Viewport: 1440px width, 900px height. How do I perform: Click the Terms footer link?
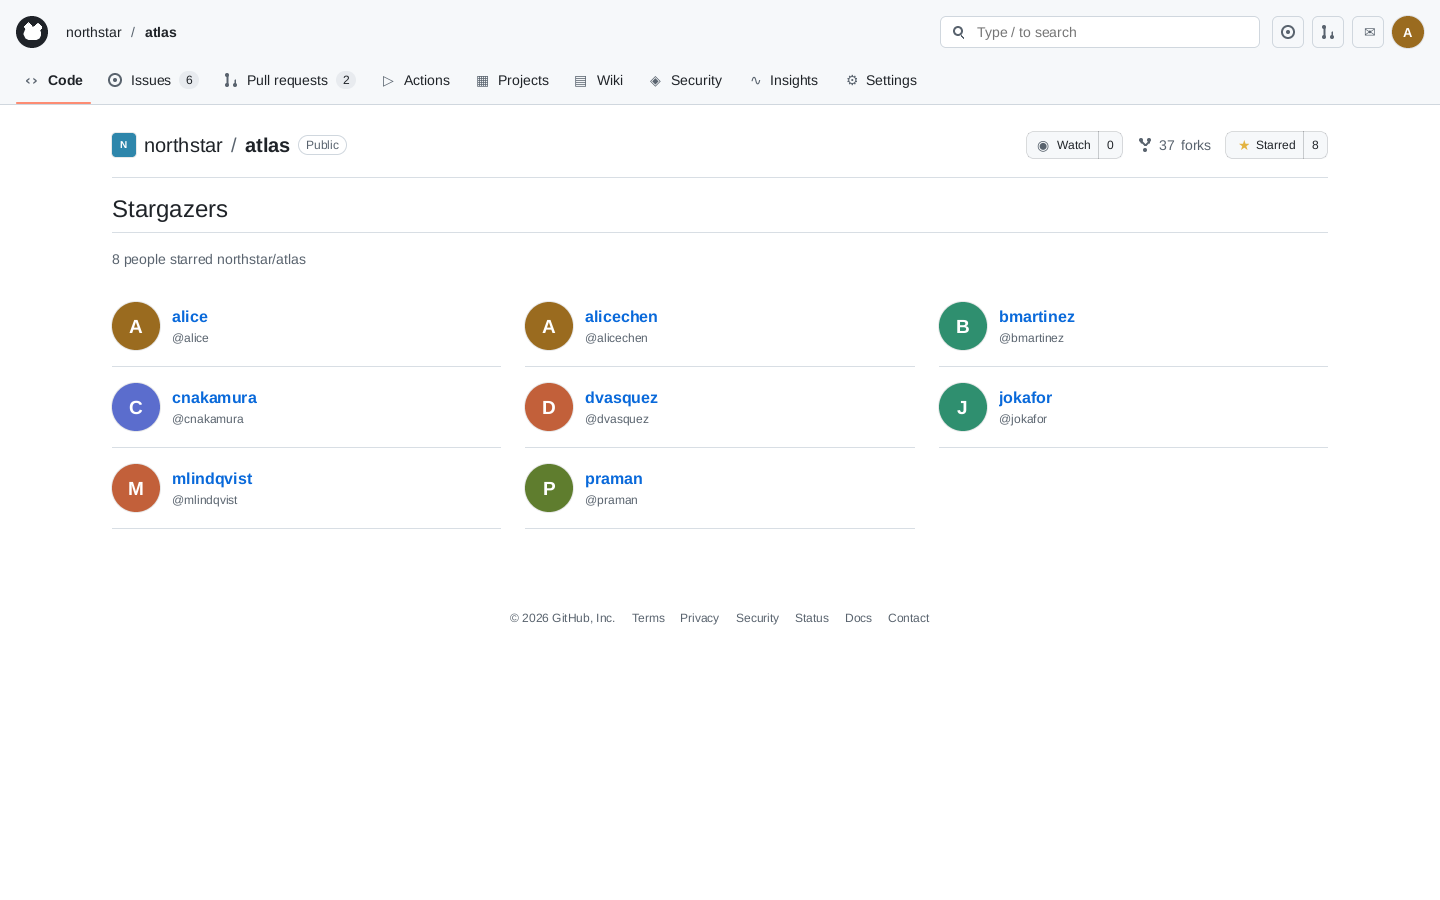click(x=648, y=618)
